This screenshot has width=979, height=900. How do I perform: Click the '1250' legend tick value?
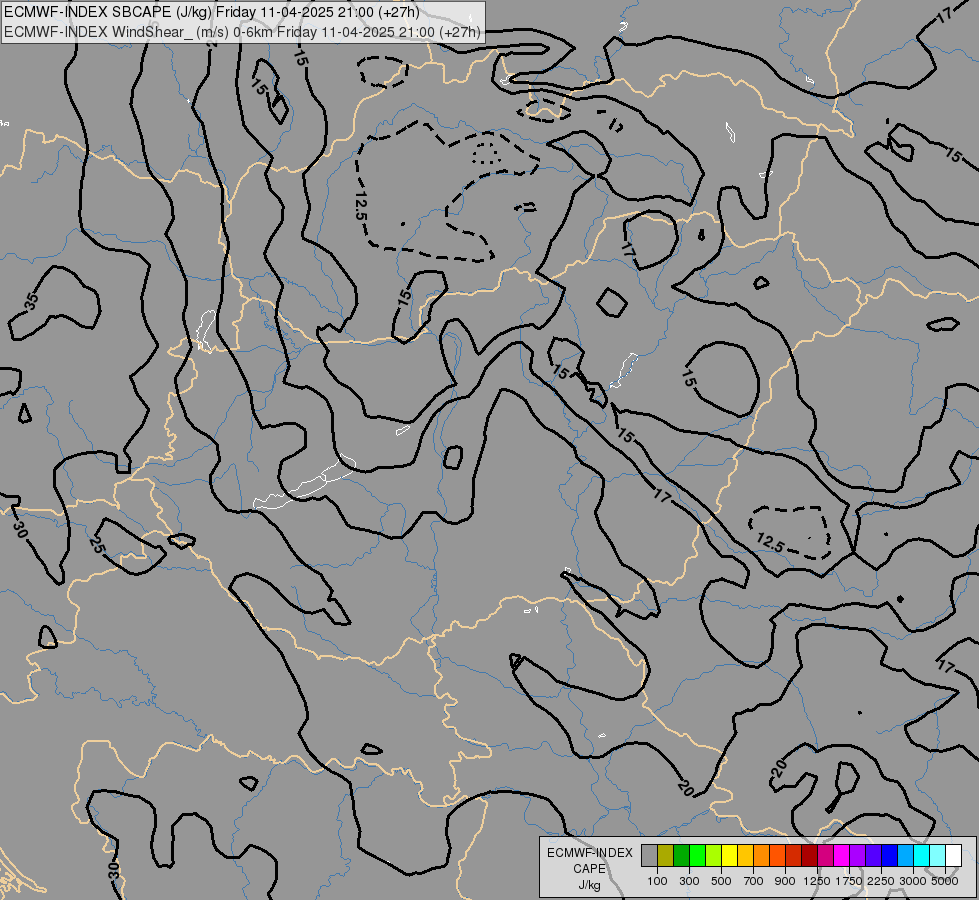[x=817, y=881]
